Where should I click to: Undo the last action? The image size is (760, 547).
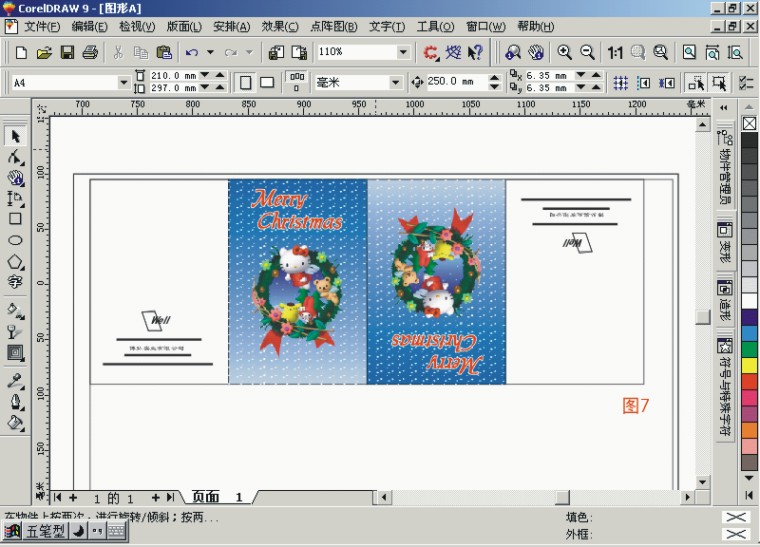pos(191,52)
